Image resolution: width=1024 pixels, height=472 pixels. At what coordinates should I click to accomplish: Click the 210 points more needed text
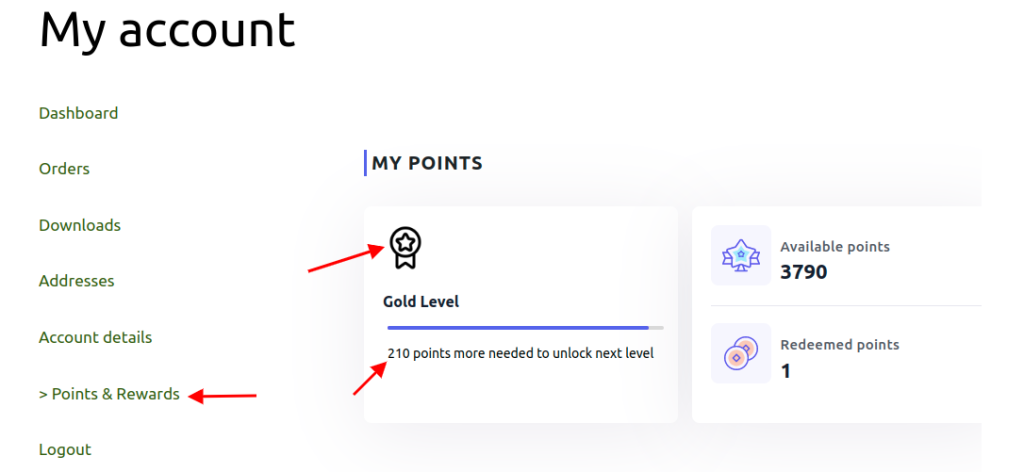[520, 354]
